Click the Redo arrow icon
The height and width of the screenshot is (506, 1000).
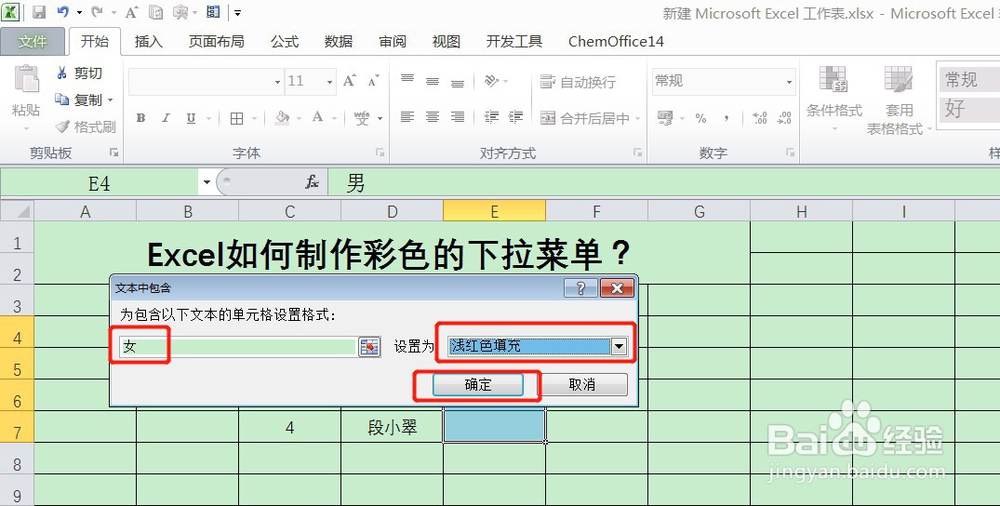point(97,12)
